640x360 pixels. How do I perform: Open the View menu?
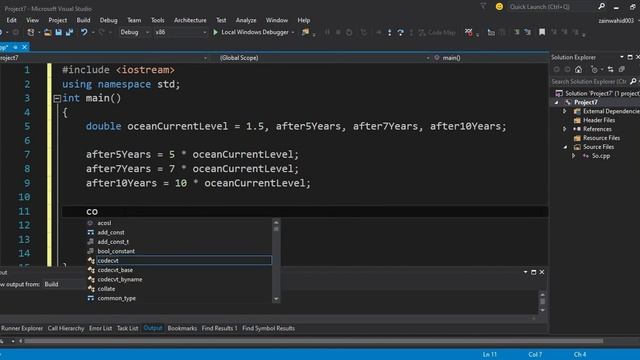(x=32, y=20)
